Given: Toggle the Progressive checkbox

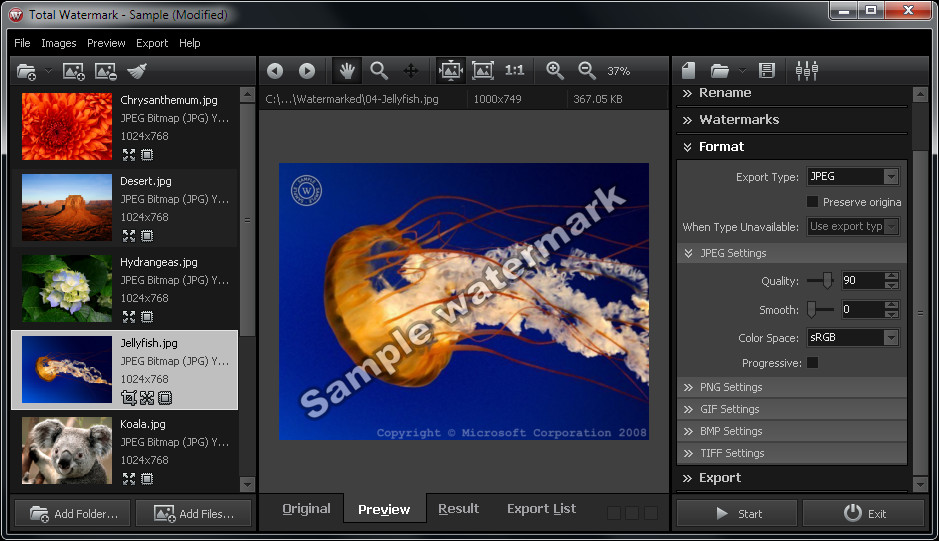Looking at the screenshot, I should [813, 362].
